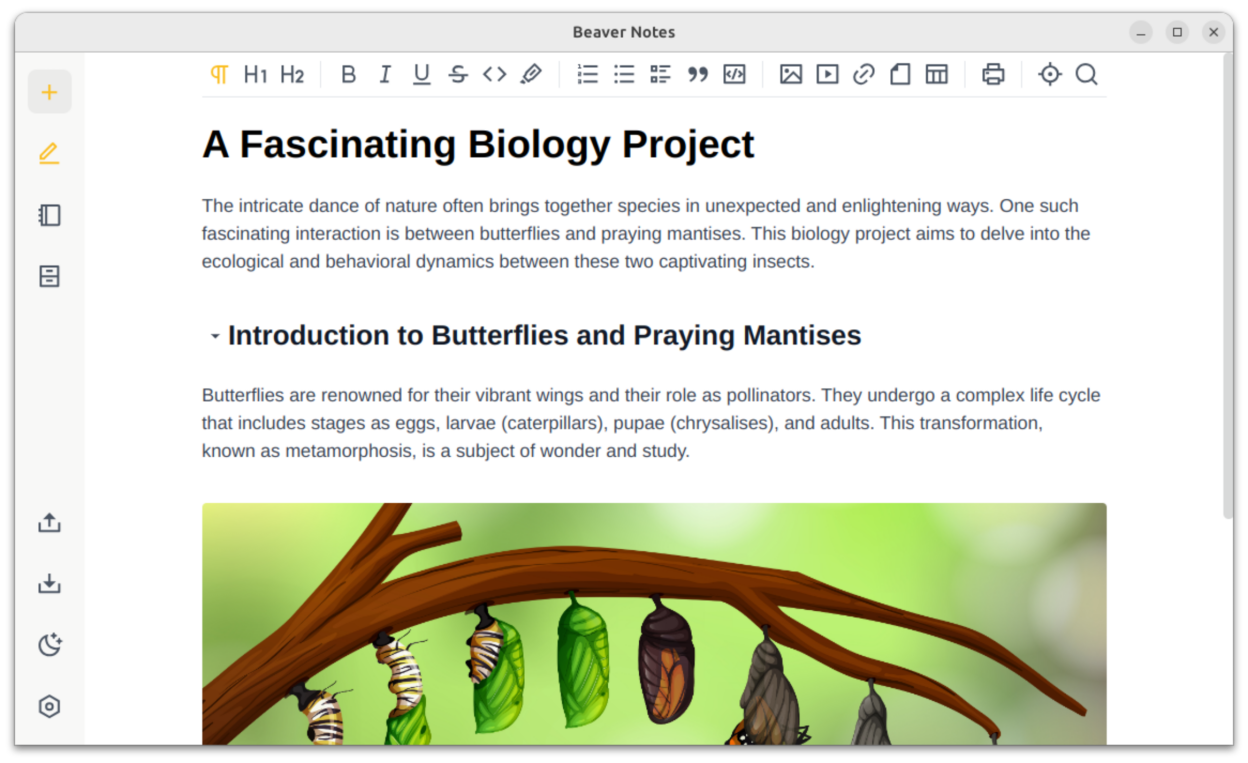Toggle inline code formatting
The image size is (1248, 763).
click(494, 74)
